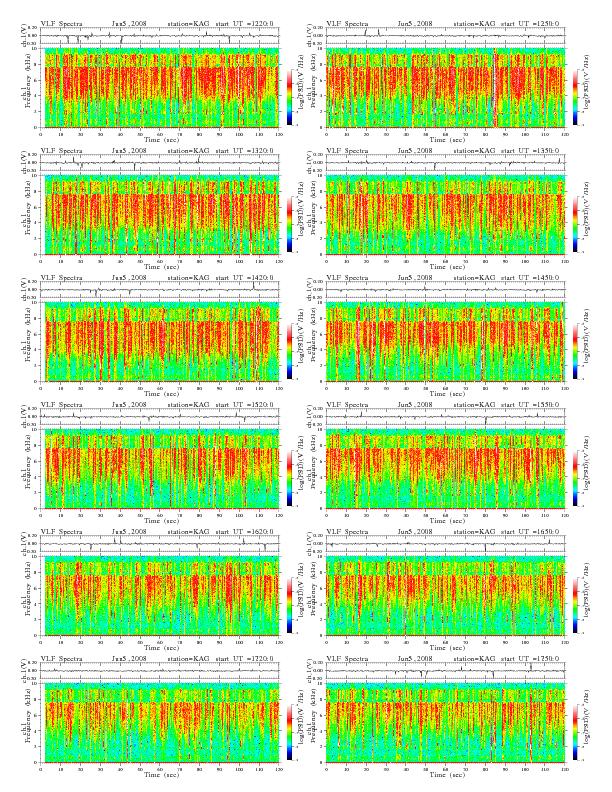Click 'Time (sec)' label under the 1420:0 panel
The image size is (612, 792).
click(x=162, y=393)
